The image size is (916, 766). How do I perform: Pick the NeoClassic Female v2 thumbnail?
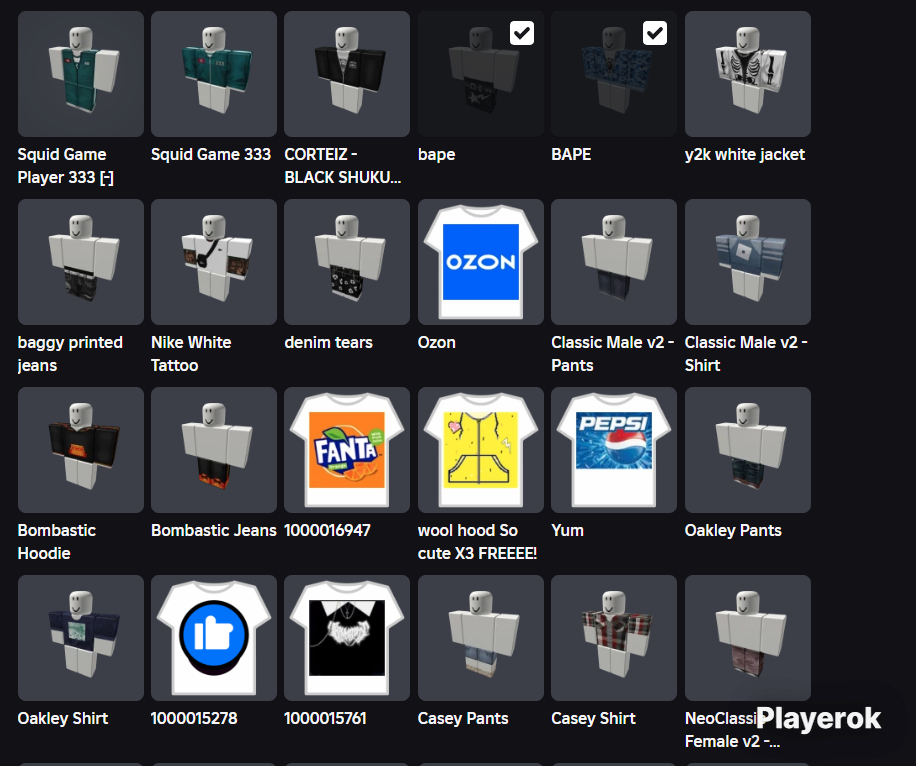748,638
